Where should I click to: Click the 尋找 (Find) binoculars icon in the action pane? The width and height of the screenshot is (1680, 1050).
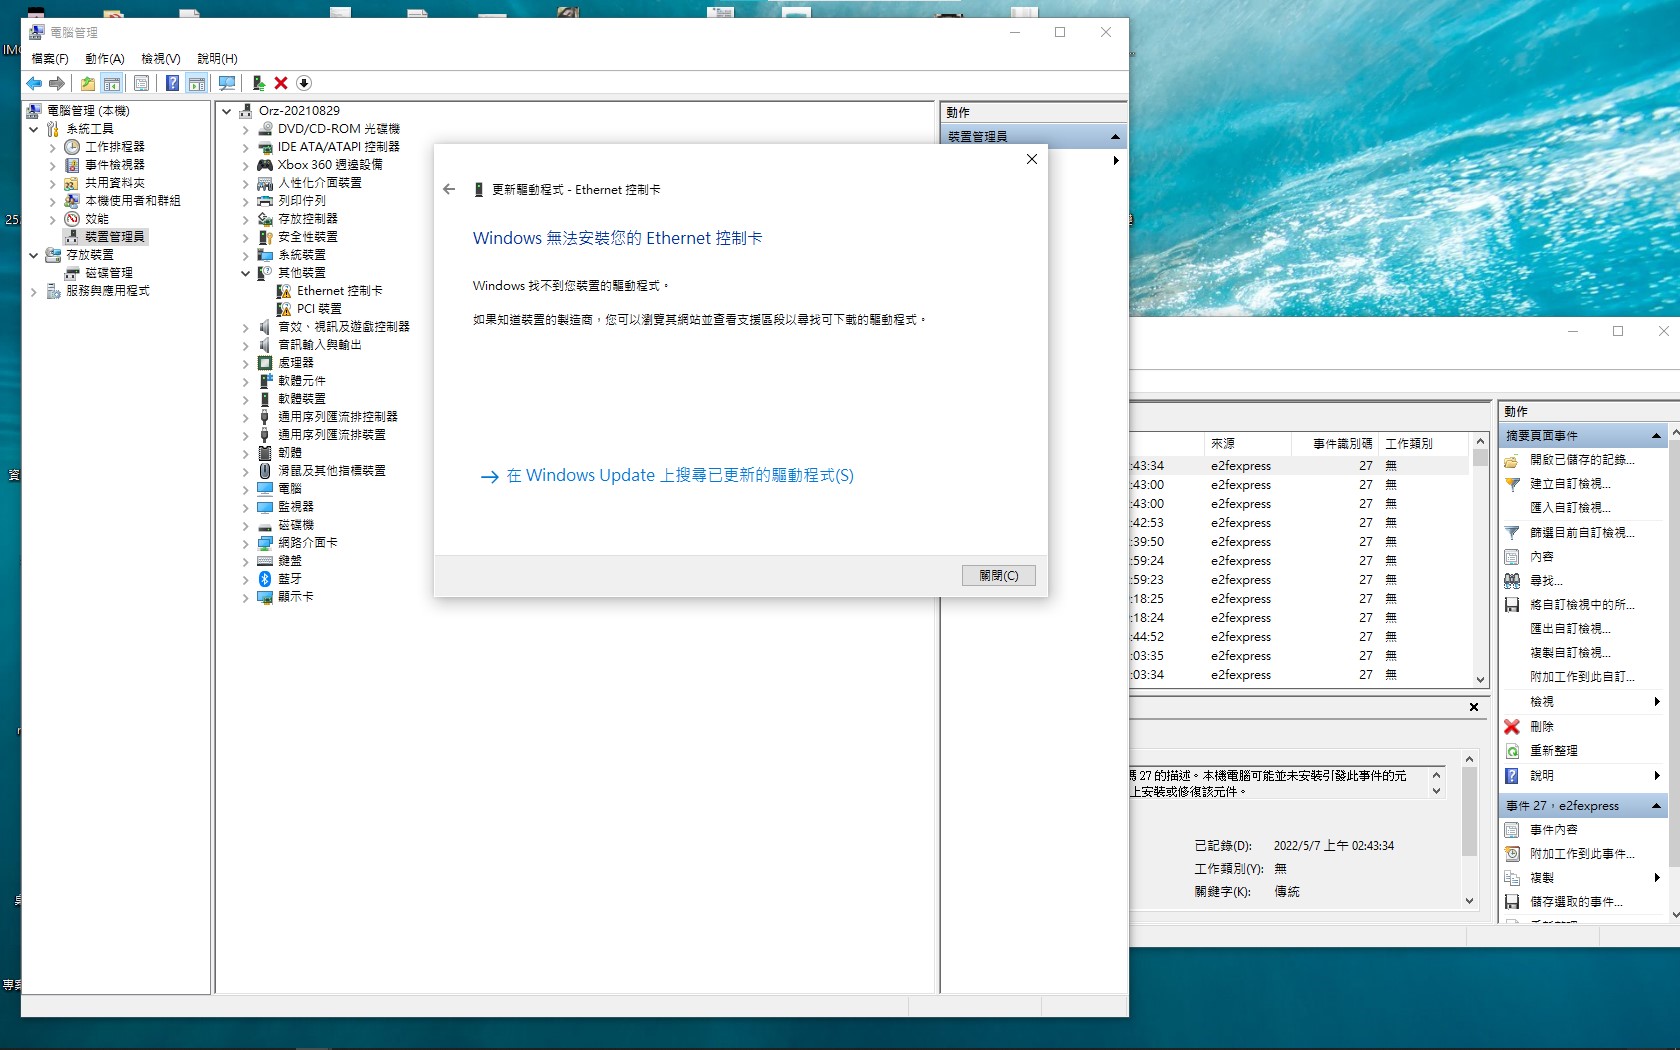pyautogui.click(x=1513, y=580)
